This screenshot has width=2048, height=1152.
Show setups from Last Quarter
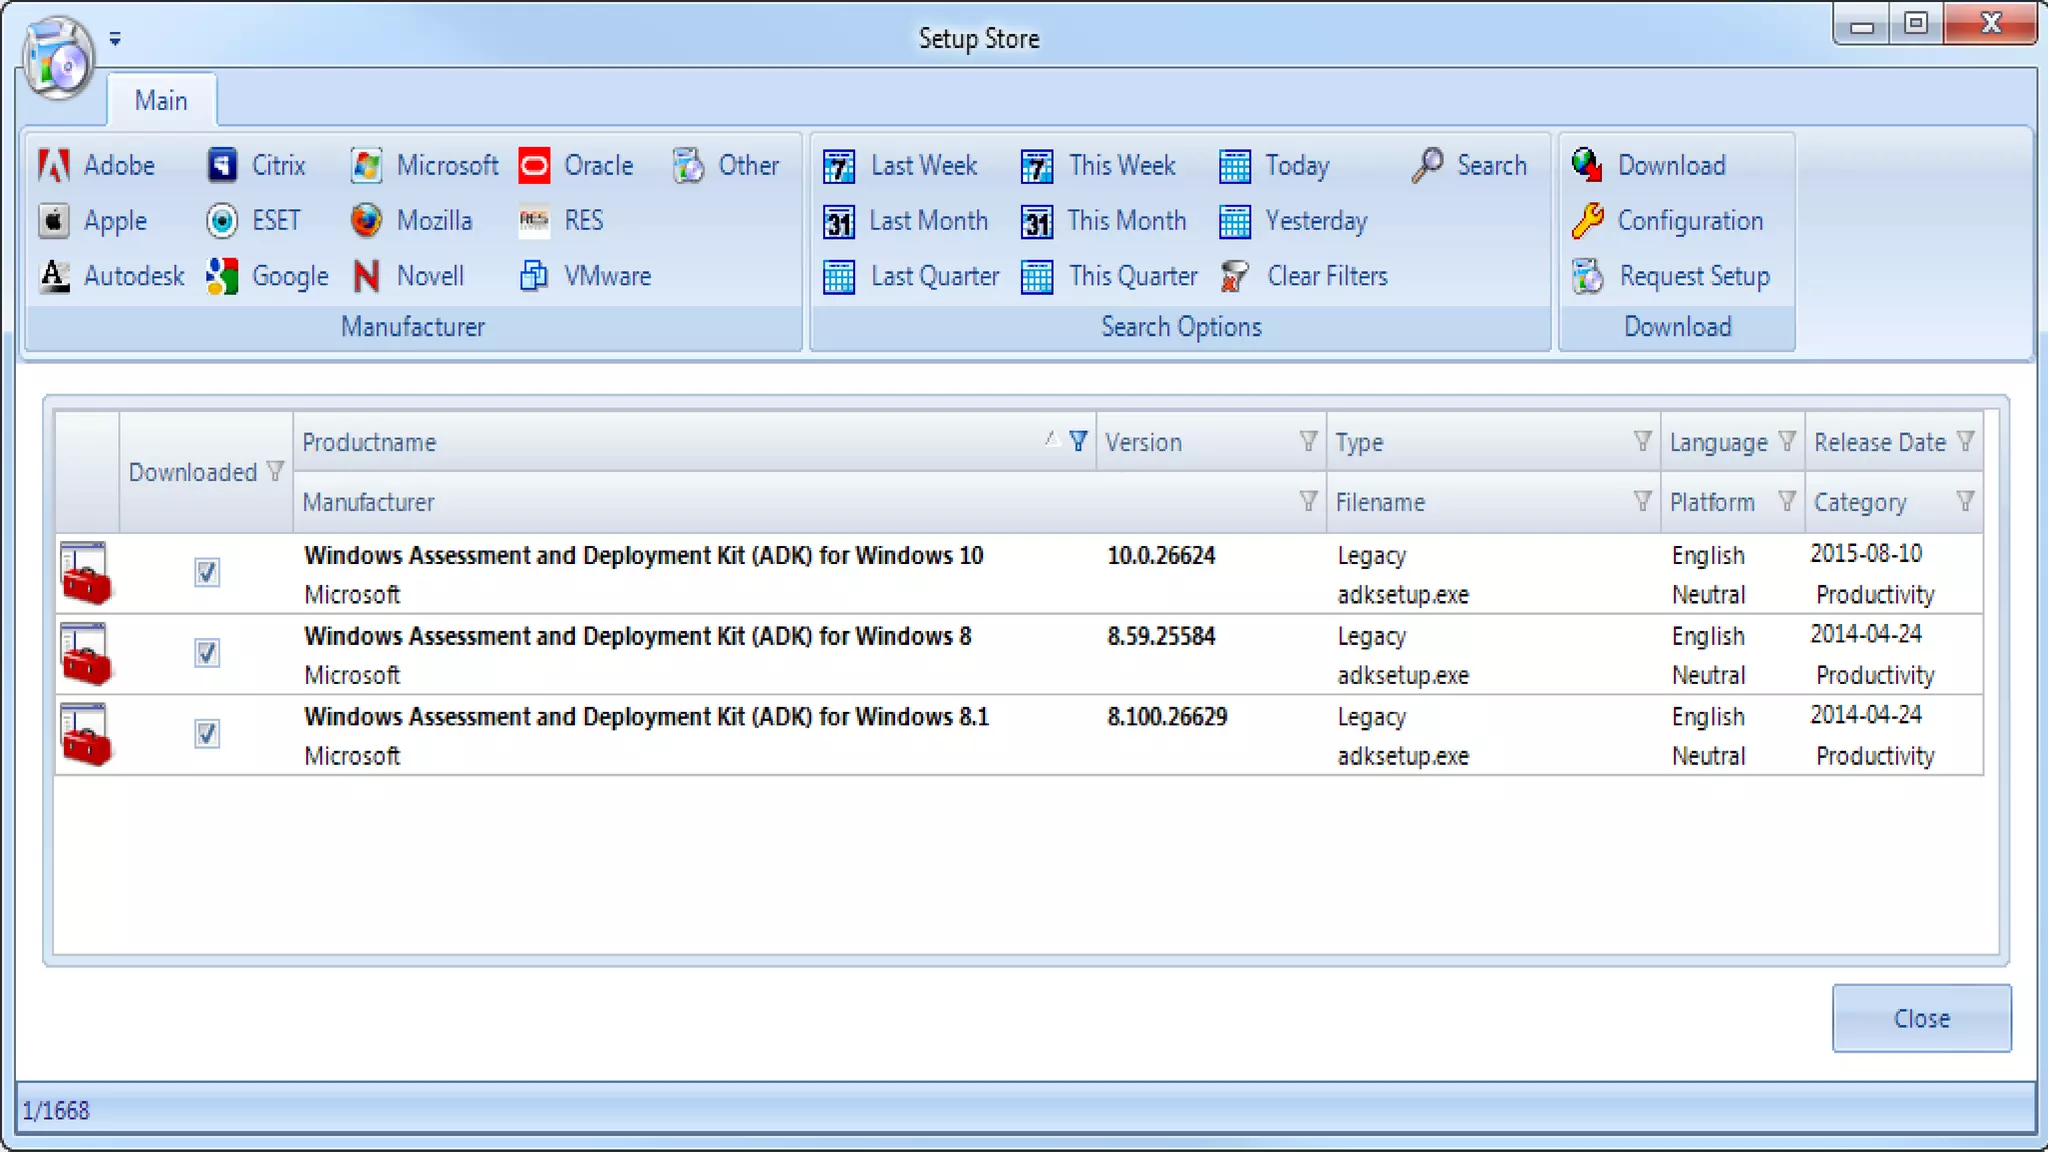[910, 275]
